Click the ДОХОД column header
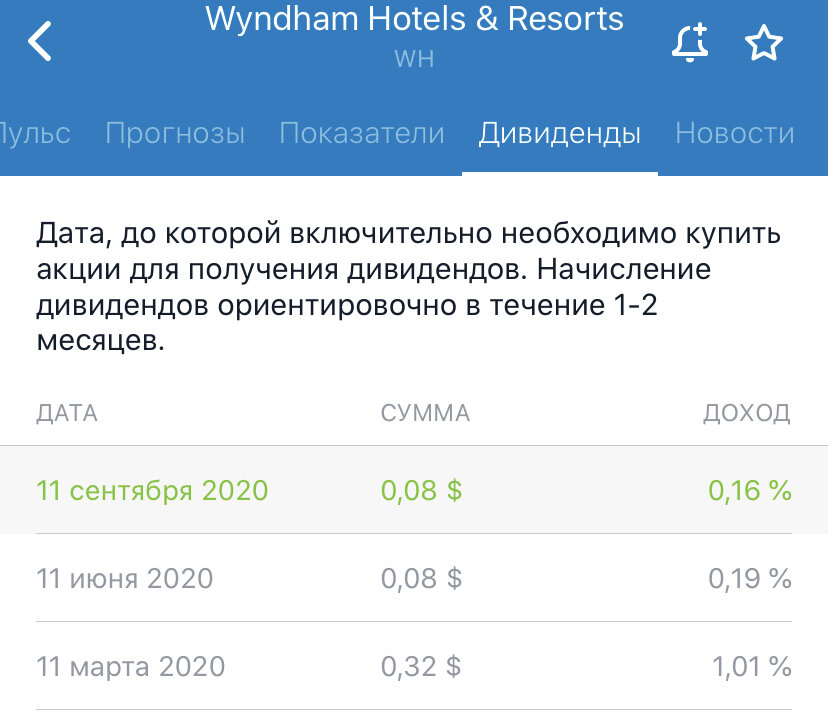 [x=747, y=413]
